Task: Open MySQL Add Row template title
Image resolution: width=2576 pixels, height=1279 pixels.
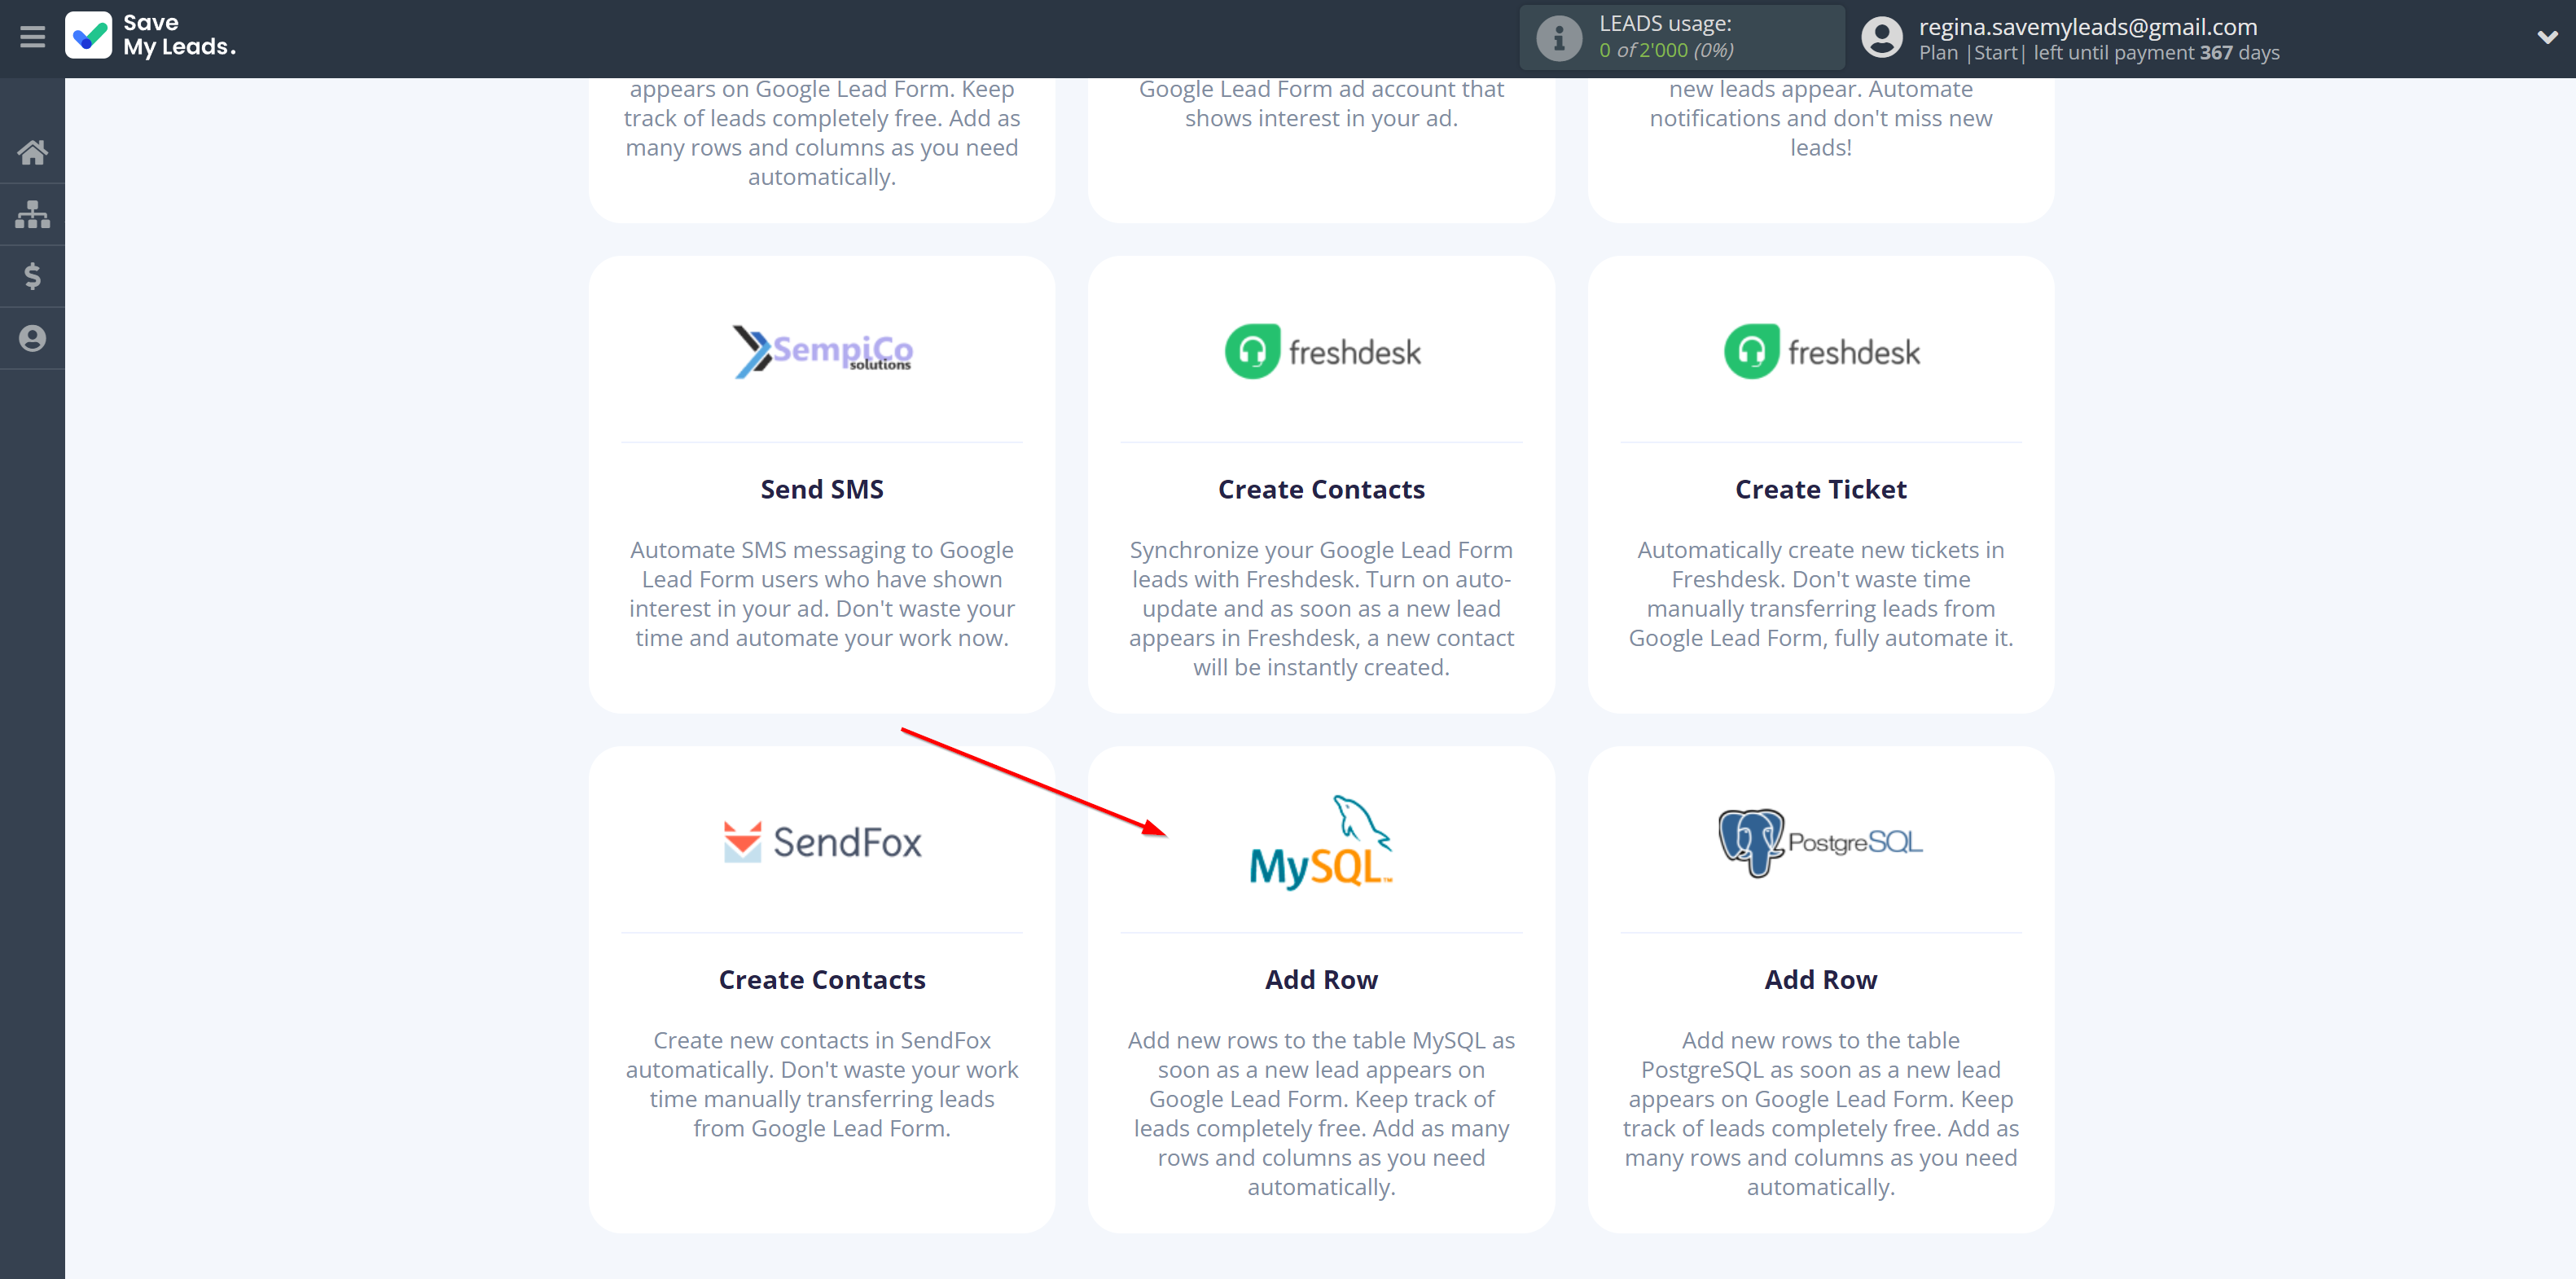Action: coord(1322,979)
